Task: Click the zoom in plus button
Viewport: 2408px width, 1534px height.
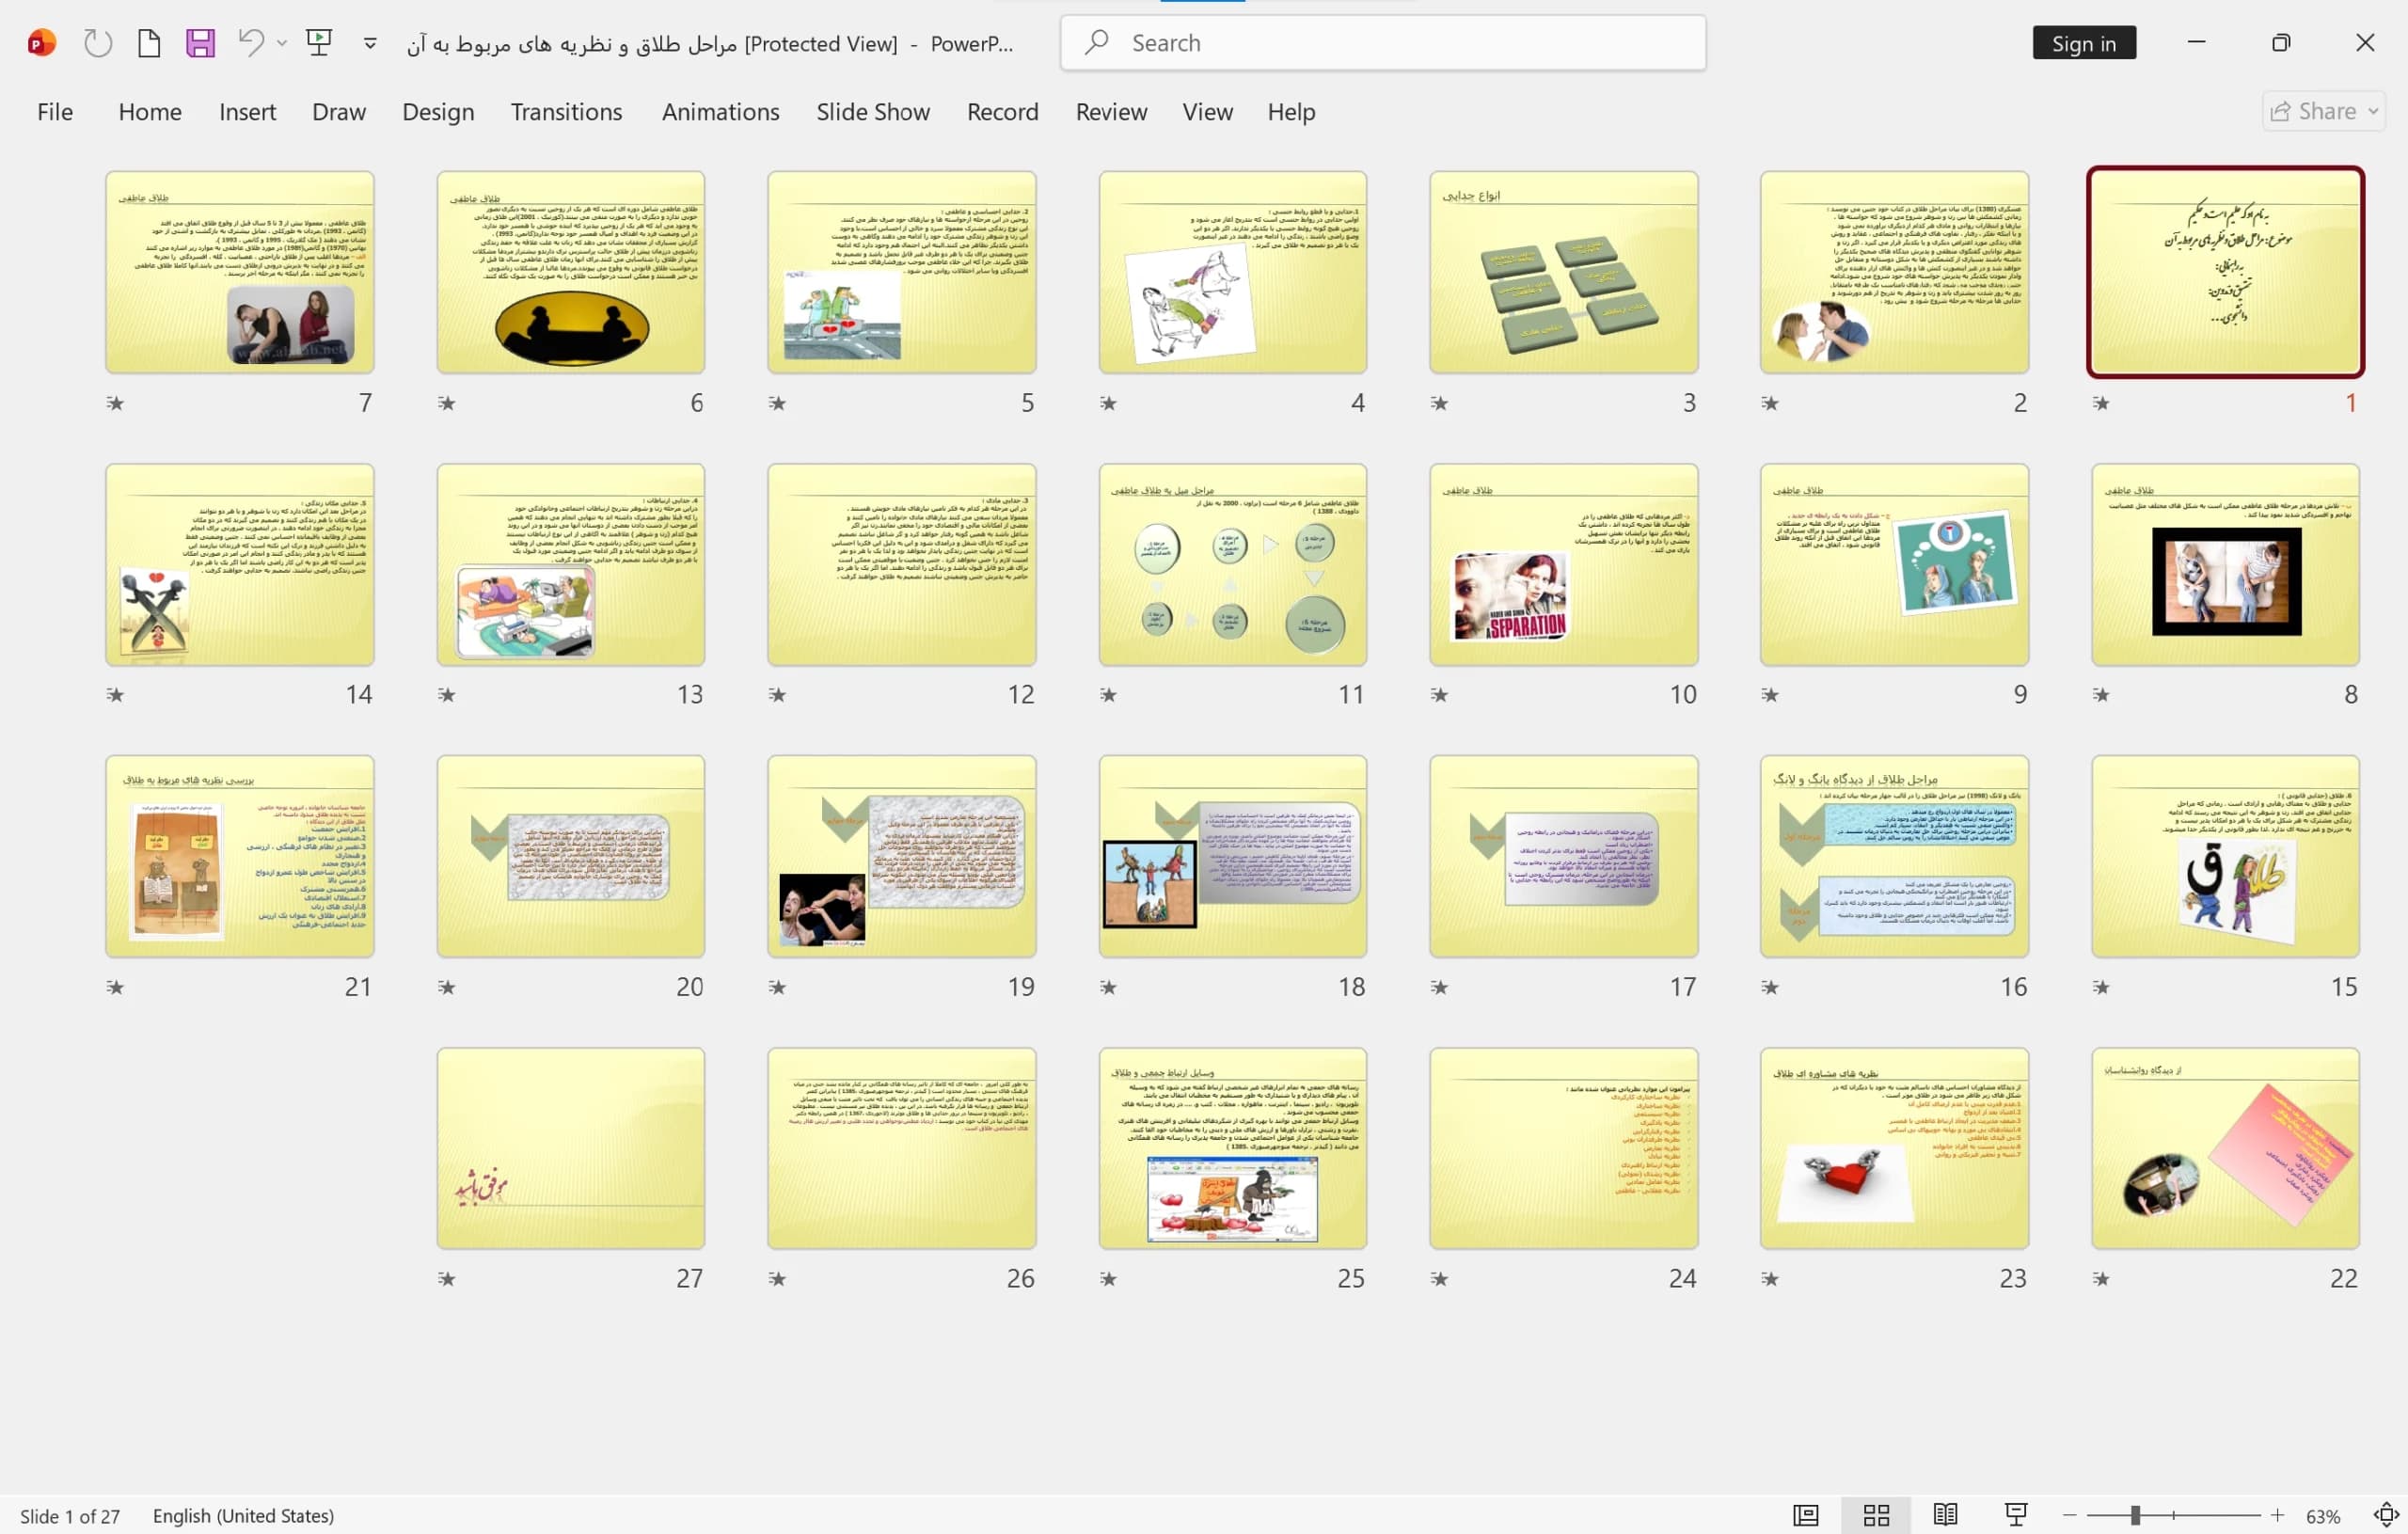Action: click(2277, 1515)
